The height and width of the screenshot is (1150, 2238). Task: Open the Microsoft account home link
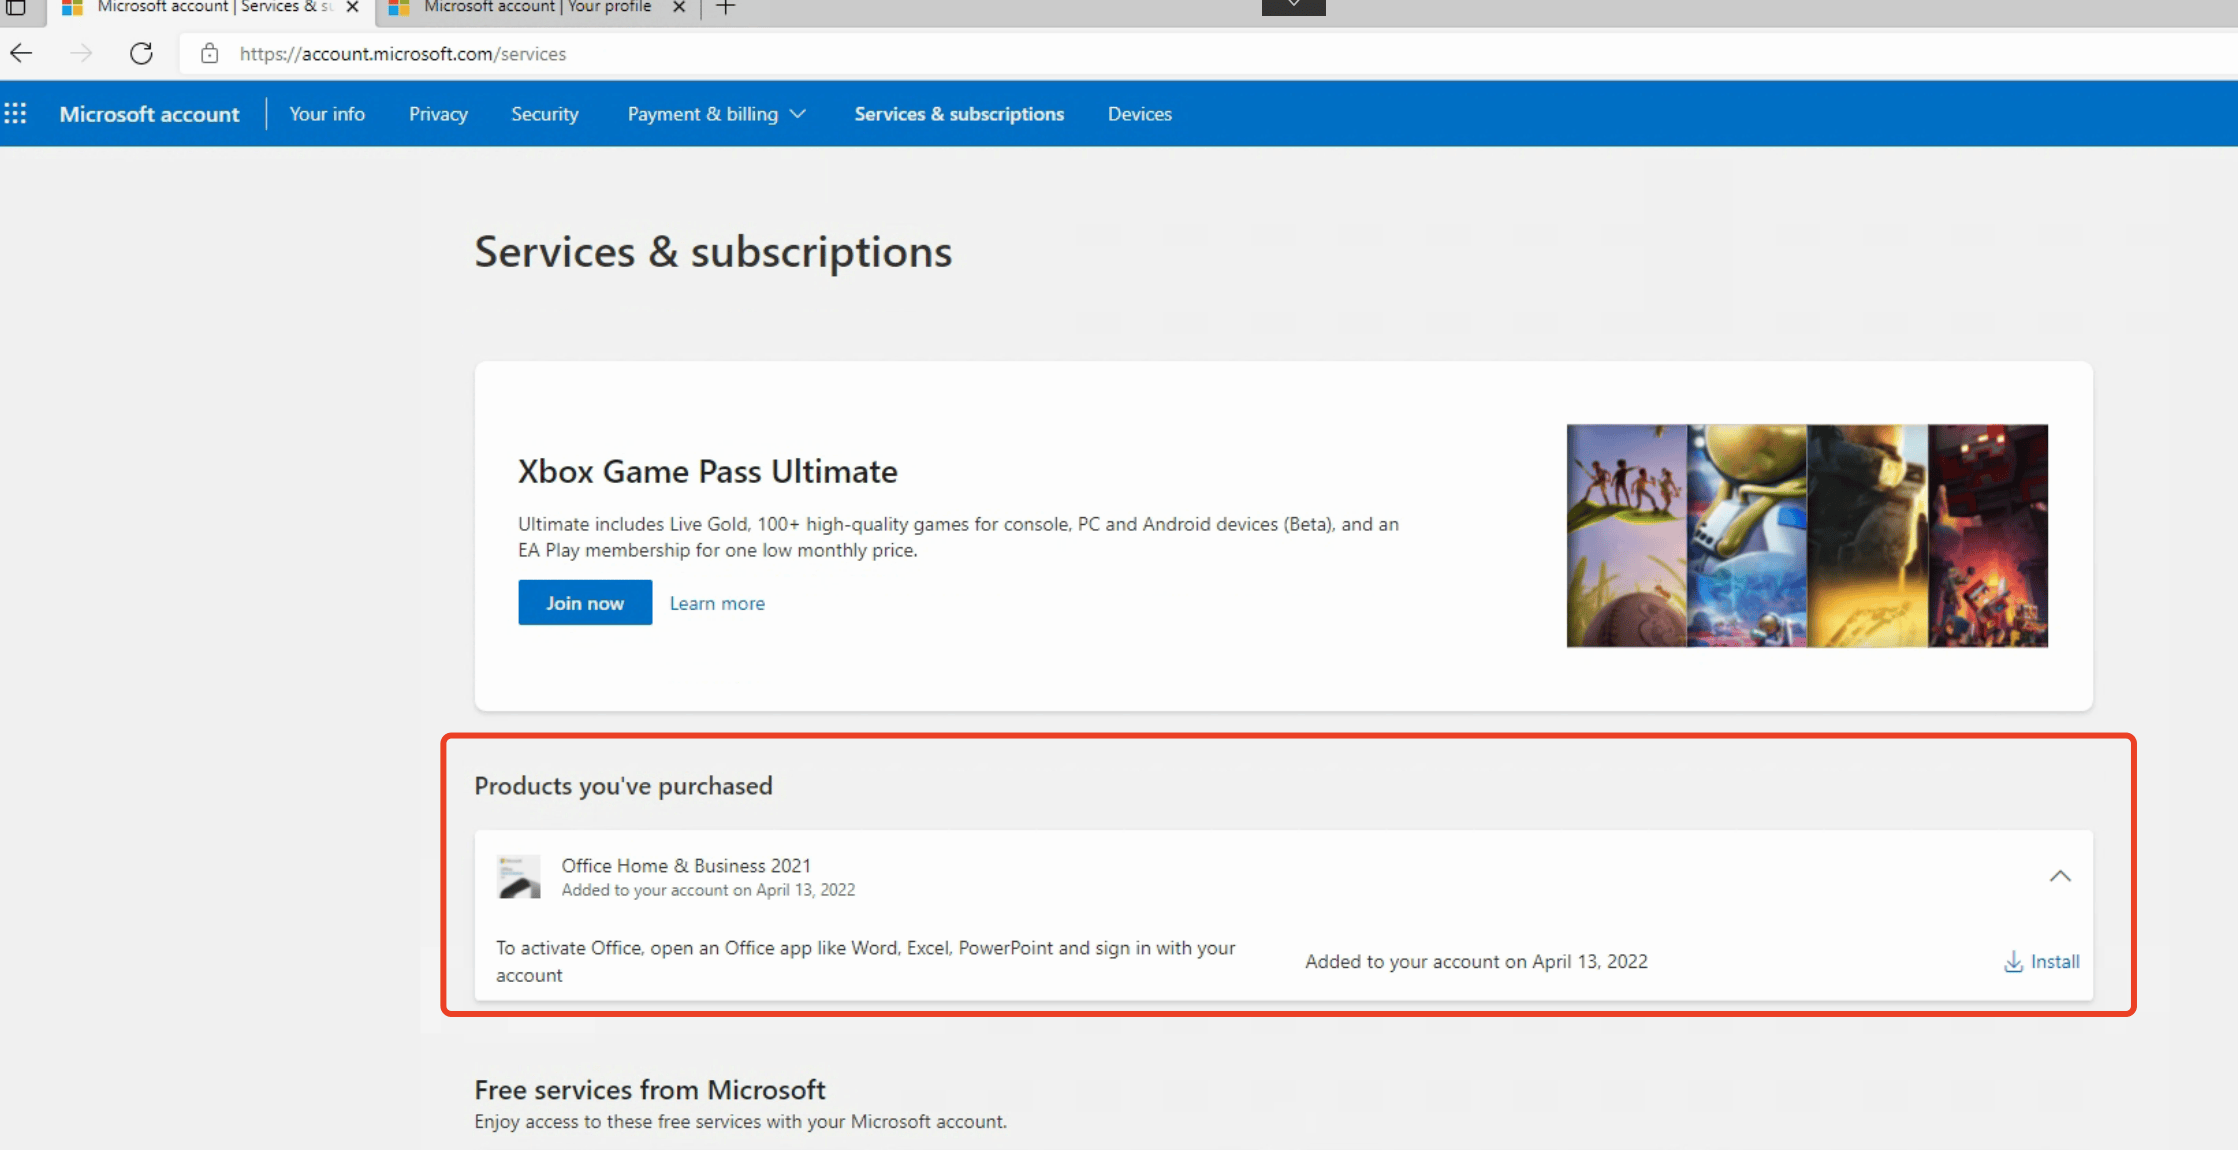click(x=149, y=114)
